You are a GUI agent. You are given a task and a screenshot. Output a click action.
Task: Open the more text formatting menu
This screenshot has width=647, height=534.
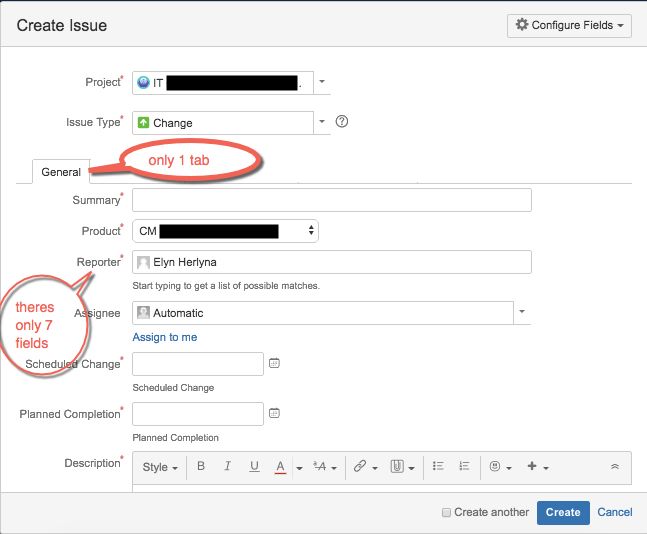click(x=325, y=467)
